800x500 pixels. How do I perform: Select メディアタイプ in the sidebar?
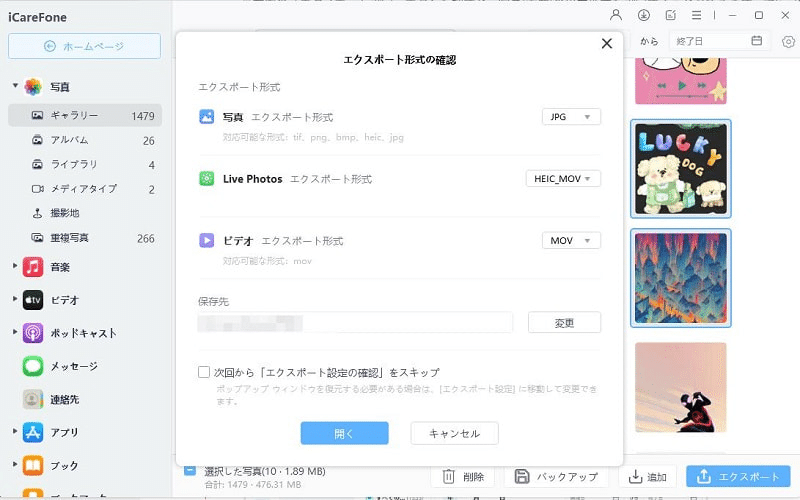tap(85, 189)
